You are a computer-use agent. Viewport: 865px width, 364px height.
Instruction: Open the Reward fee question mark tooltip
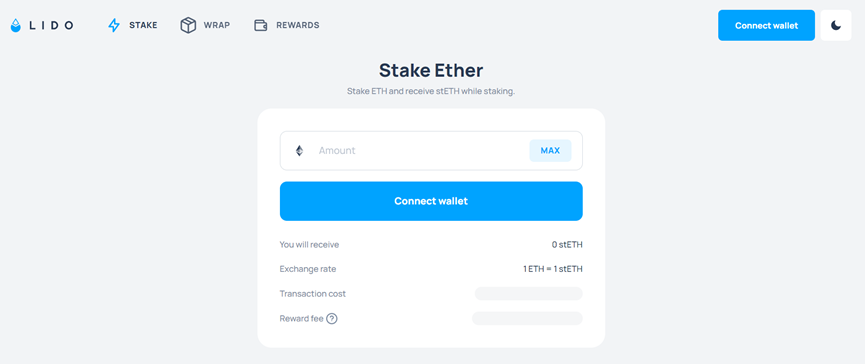(x=332, y=318)
